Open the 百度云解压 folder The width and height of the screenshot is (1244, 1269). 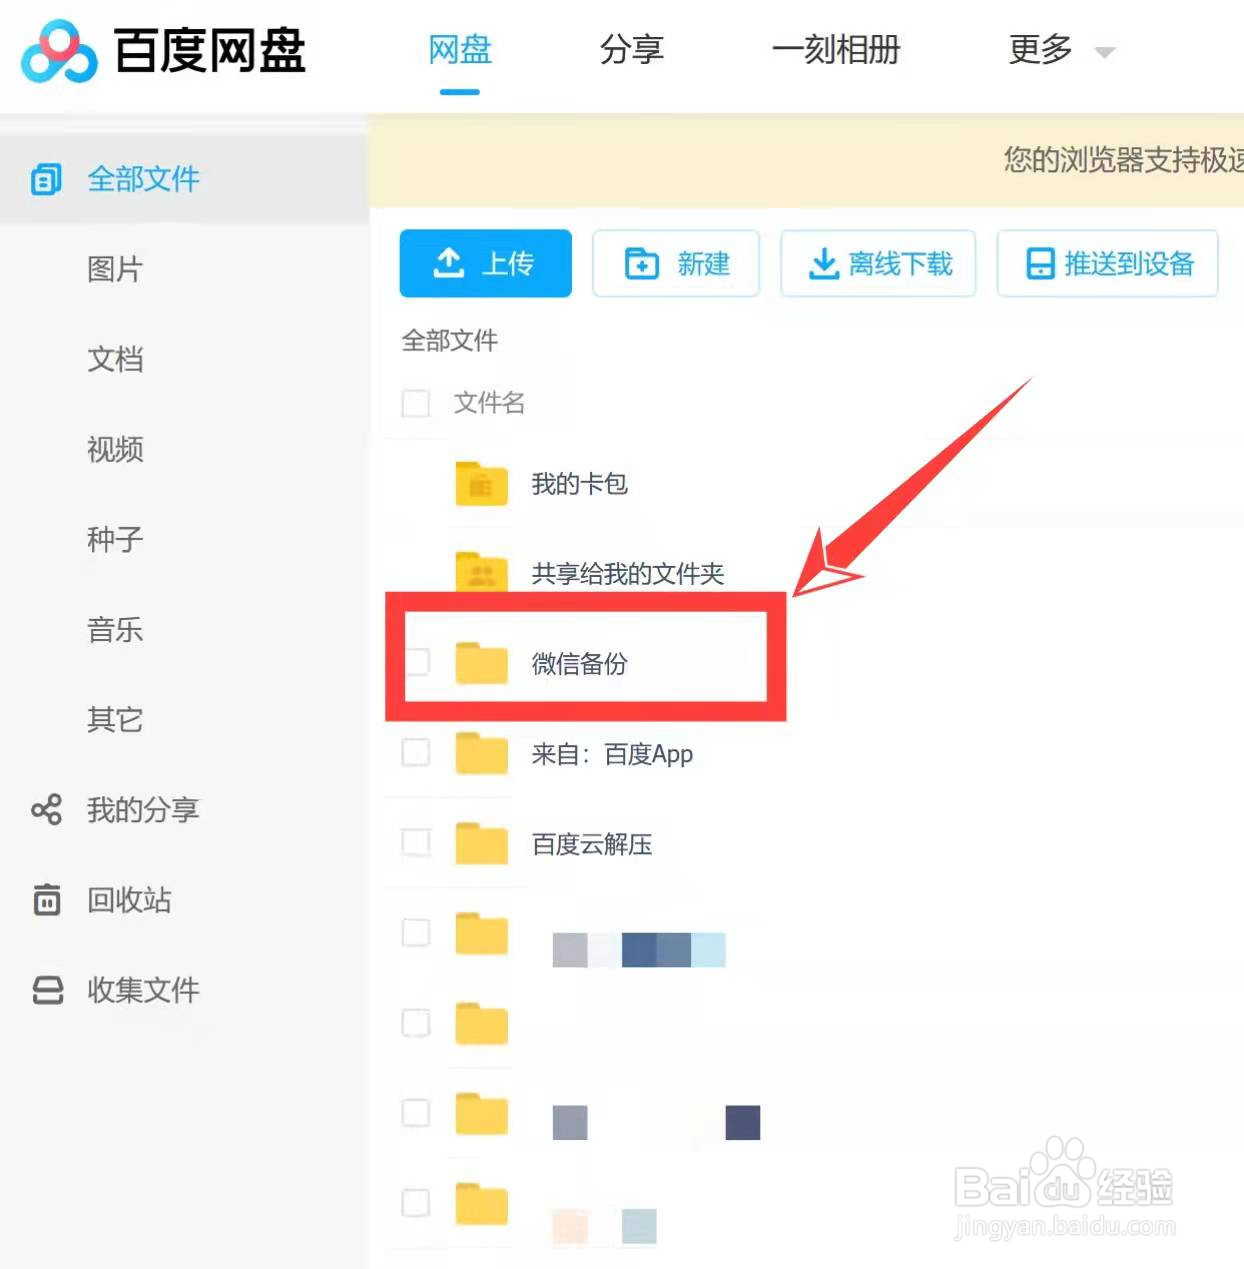click(592, 843)
